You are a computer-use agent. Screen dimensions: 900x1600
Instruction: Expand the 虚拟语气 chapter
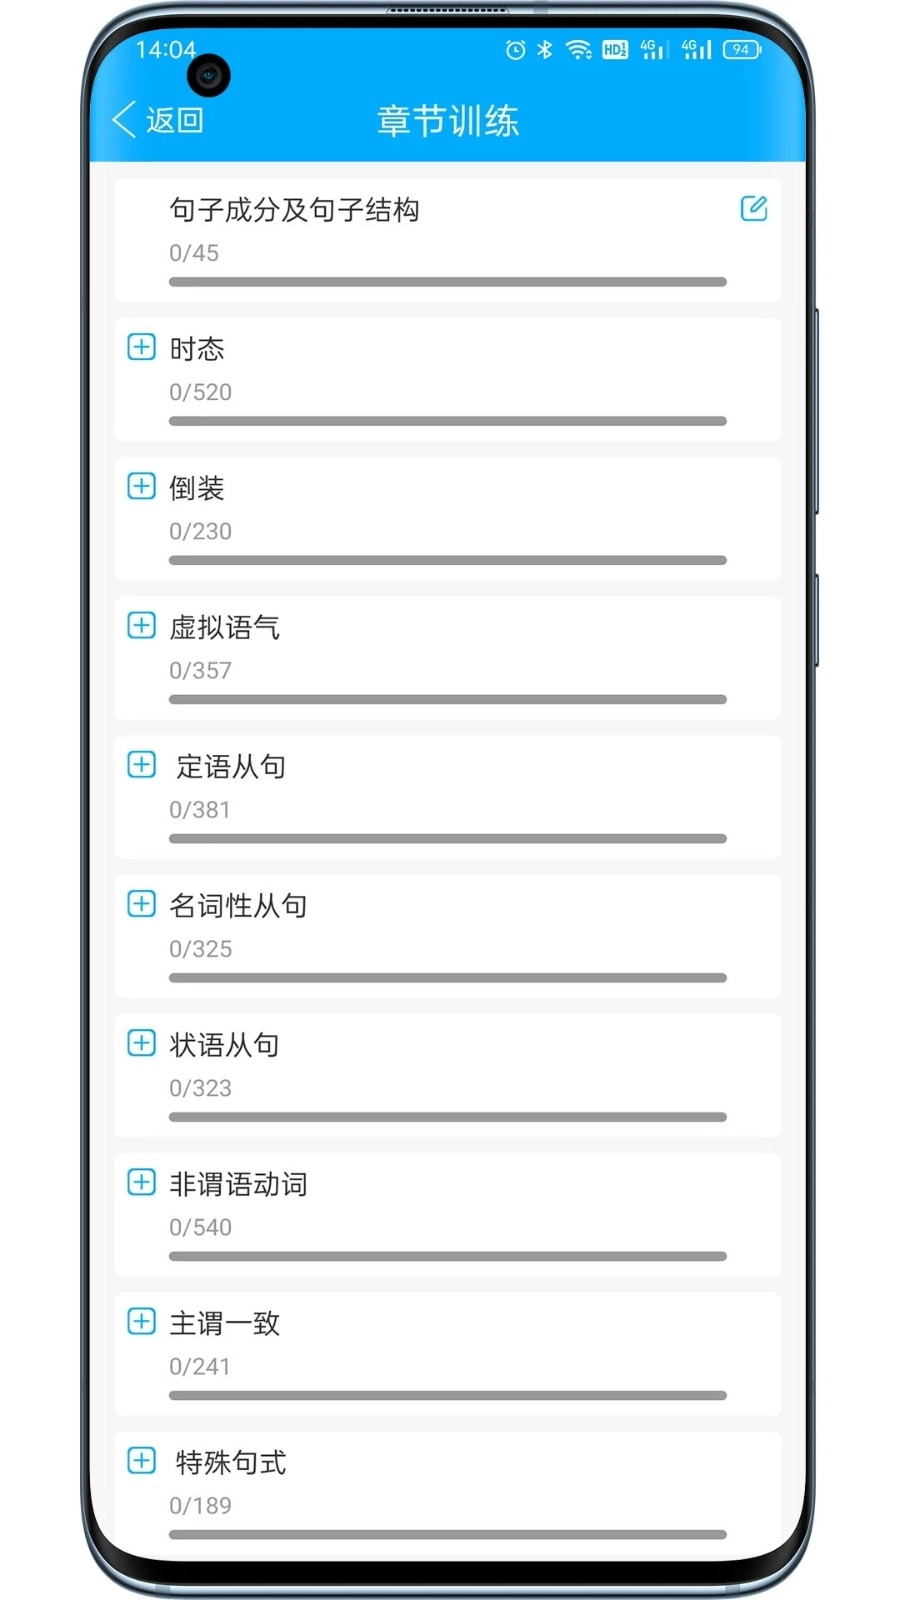[141, 626]
